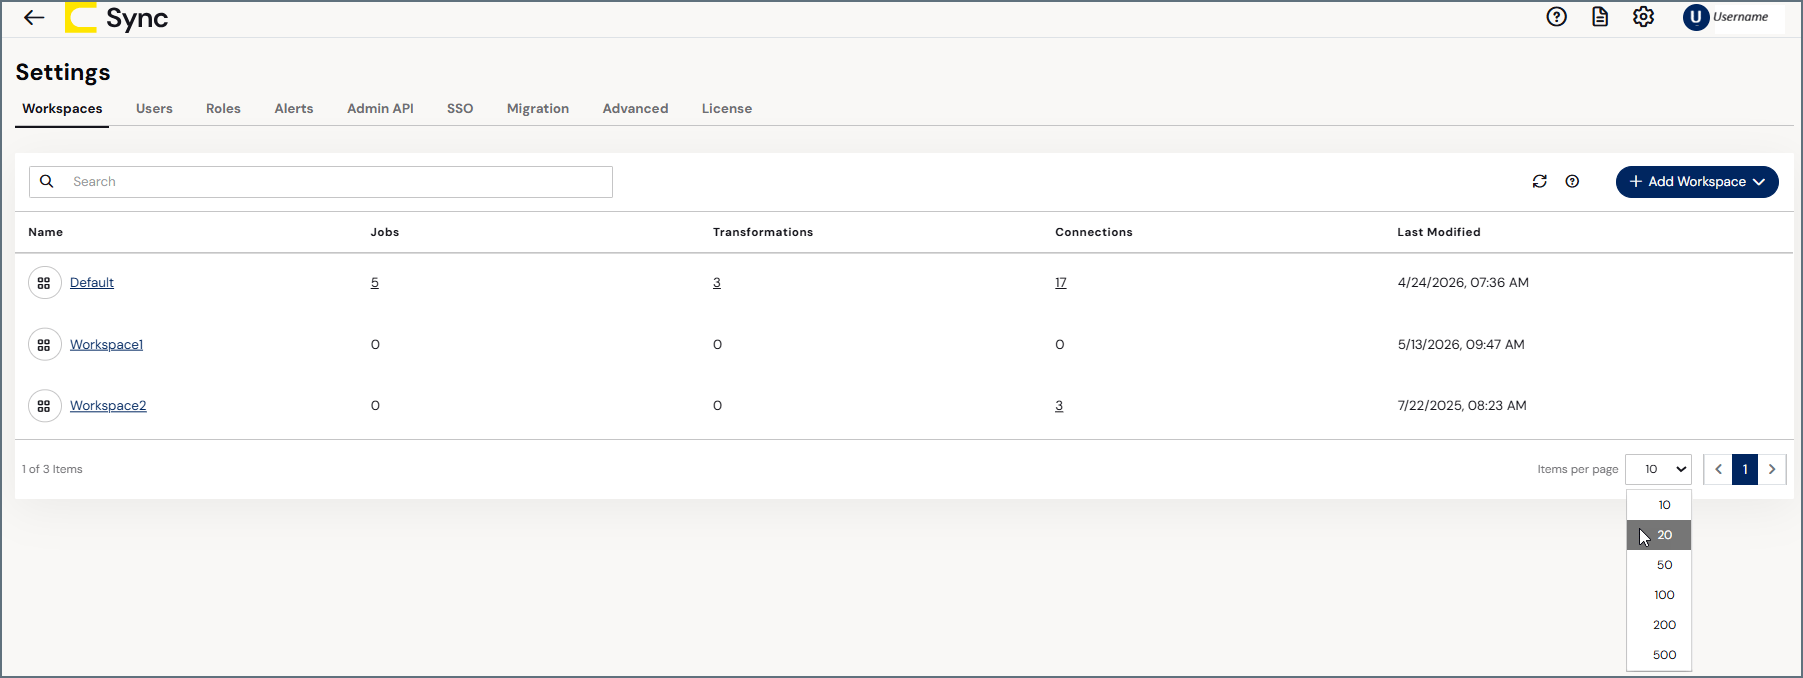Expand the Add Workspace dropdown button
The height and width of the screenshot is (678, 1803).
click(x=1697, y=181)
